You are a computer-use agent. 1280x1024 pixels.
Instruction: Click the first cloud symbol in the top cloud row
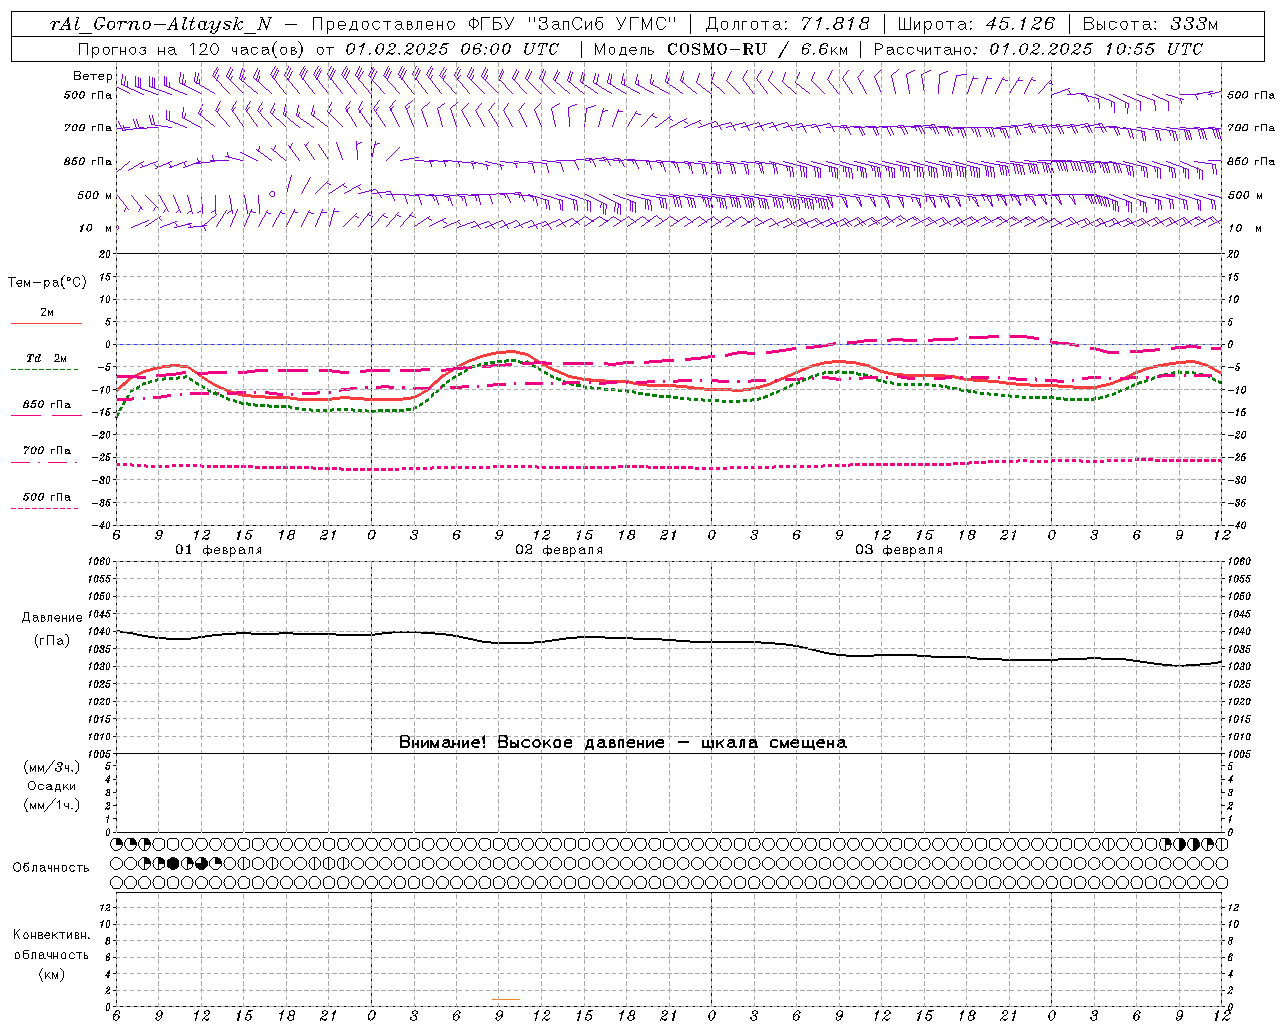coord(117,844)
